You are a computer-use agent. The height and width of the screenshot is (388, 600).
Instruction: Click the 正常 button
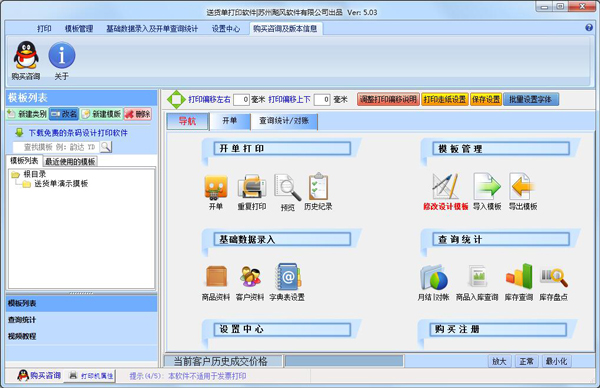pyautogui.click(x=527, y=361)
